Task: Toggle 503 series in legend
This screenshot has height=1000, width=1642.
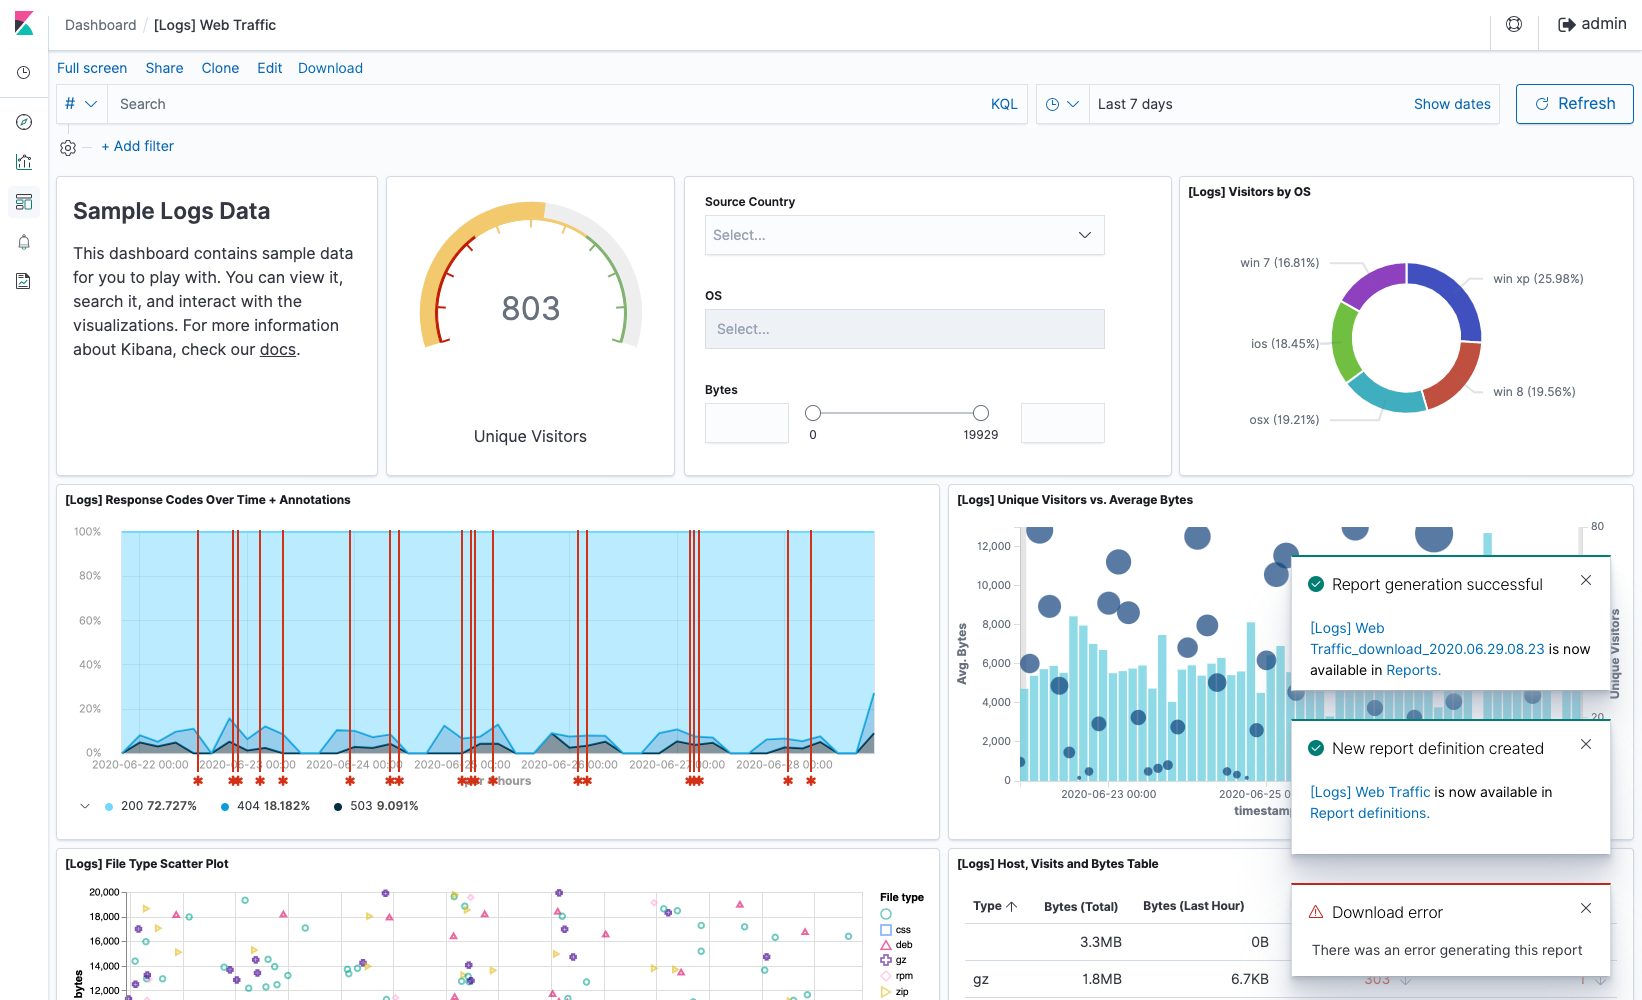Action: 376,806
